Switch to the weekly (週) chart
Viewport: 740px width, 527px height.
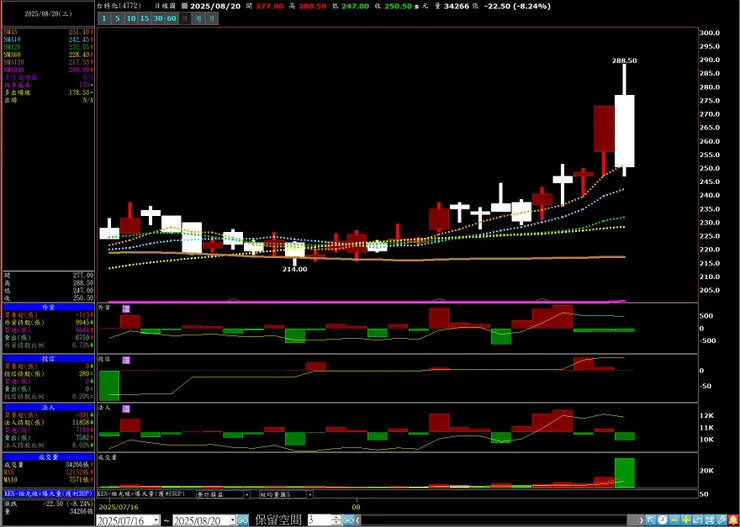[x=199, y=19]
